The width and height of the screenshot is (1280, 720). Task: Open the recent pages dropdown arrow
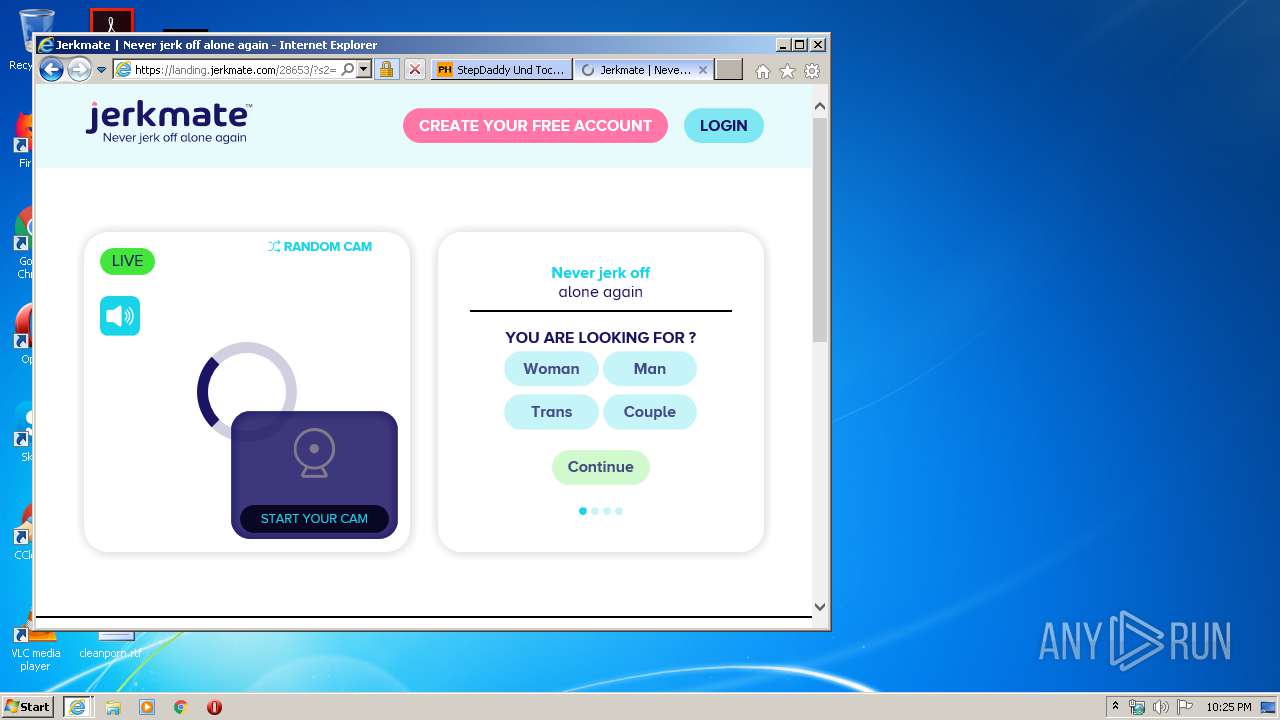coord(101,70)
